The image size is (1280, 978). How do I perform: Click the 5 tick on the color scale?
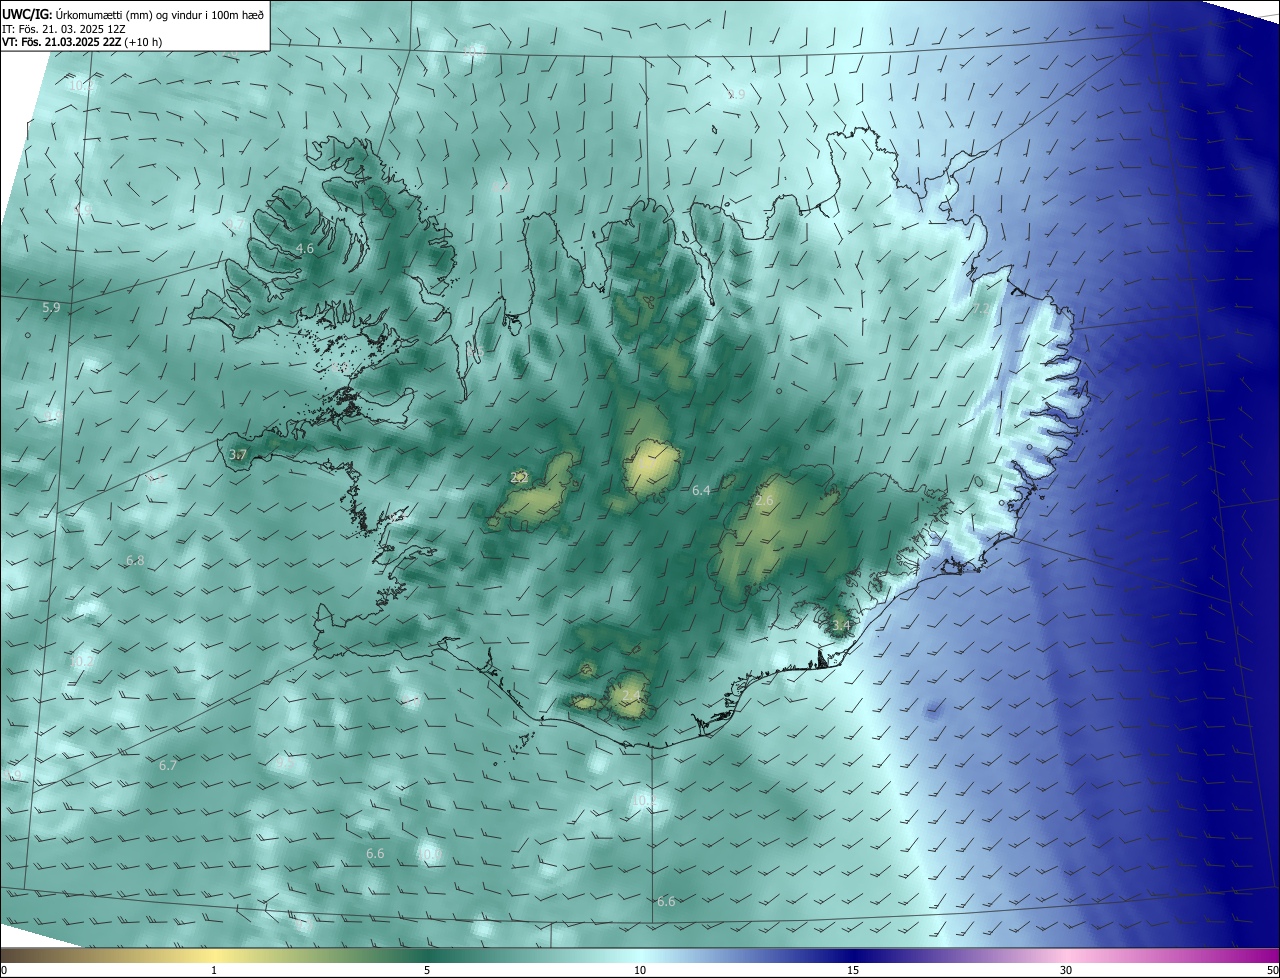click(427, 970)
